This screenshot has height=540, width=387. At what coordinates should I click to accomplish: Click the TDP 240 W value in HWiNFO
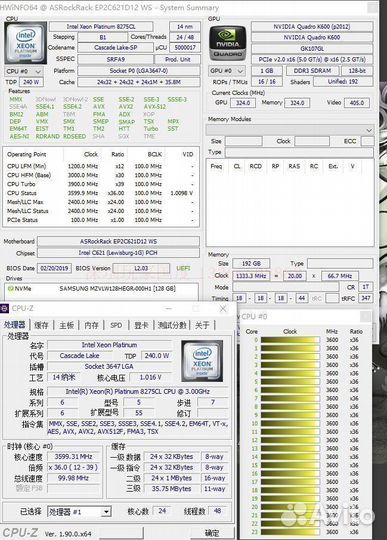(x=31, y=82)
